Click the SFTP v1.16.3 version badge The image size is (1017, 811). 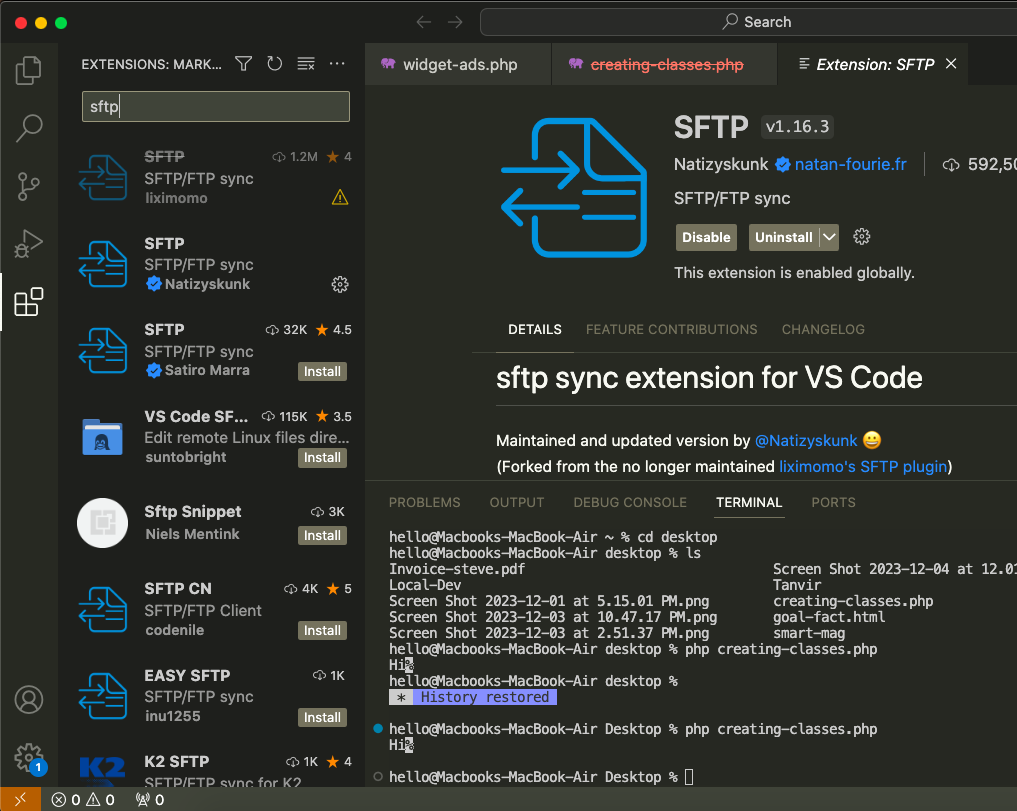pyautogui.click(x=797, y=127)
